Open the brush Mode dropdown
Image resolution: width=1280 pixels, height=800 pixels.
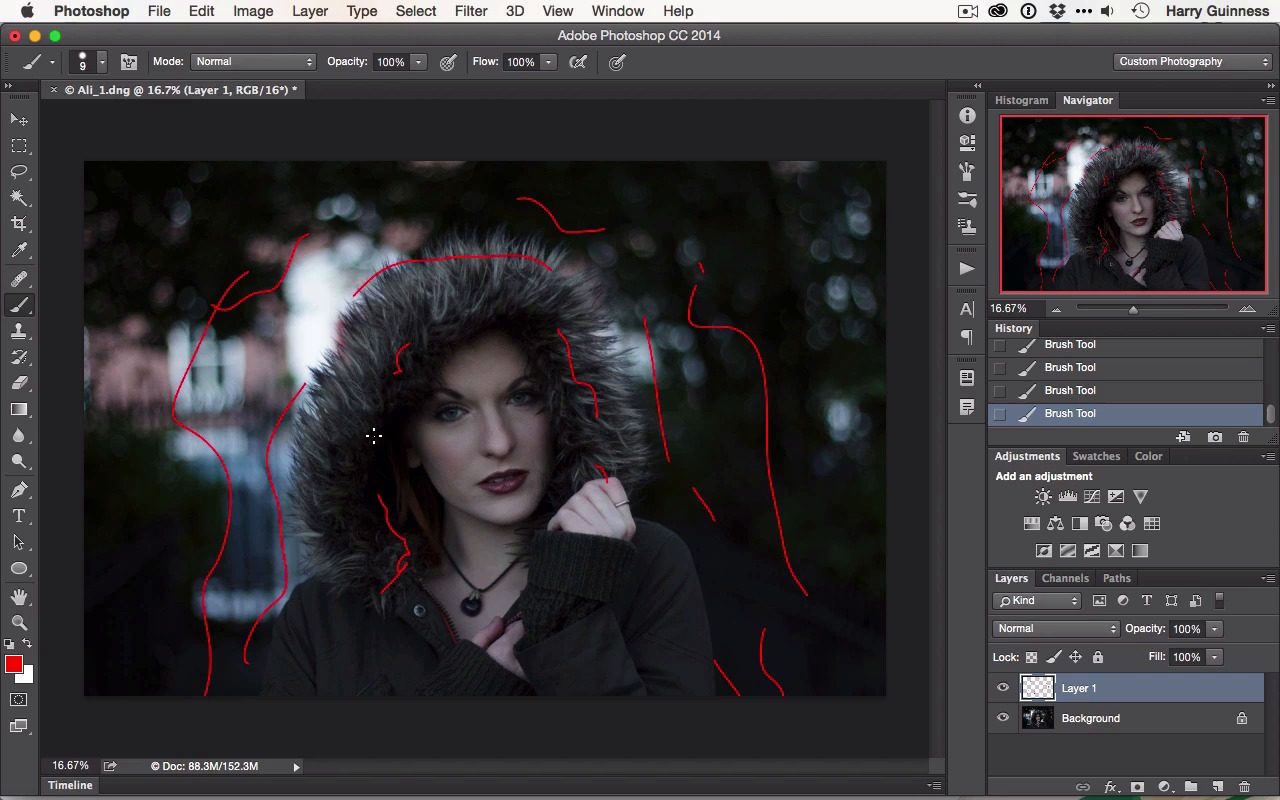pyautogui.click(x=253, y=62)
